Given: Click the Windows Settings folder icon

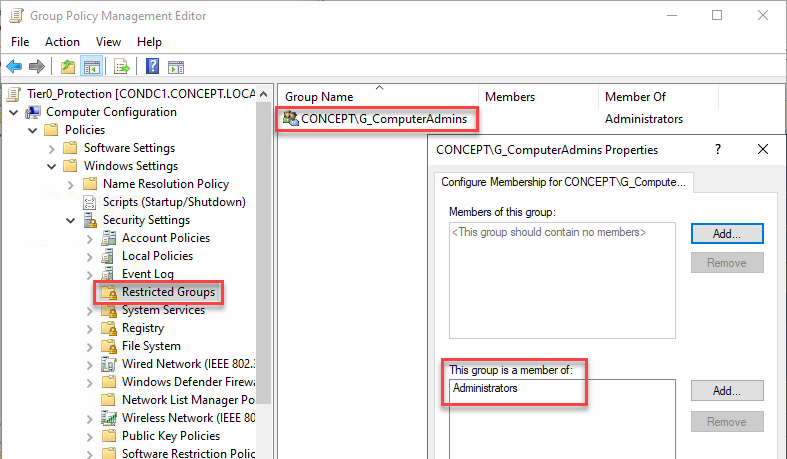Looking at the screenshot, I should pos(70,166).
